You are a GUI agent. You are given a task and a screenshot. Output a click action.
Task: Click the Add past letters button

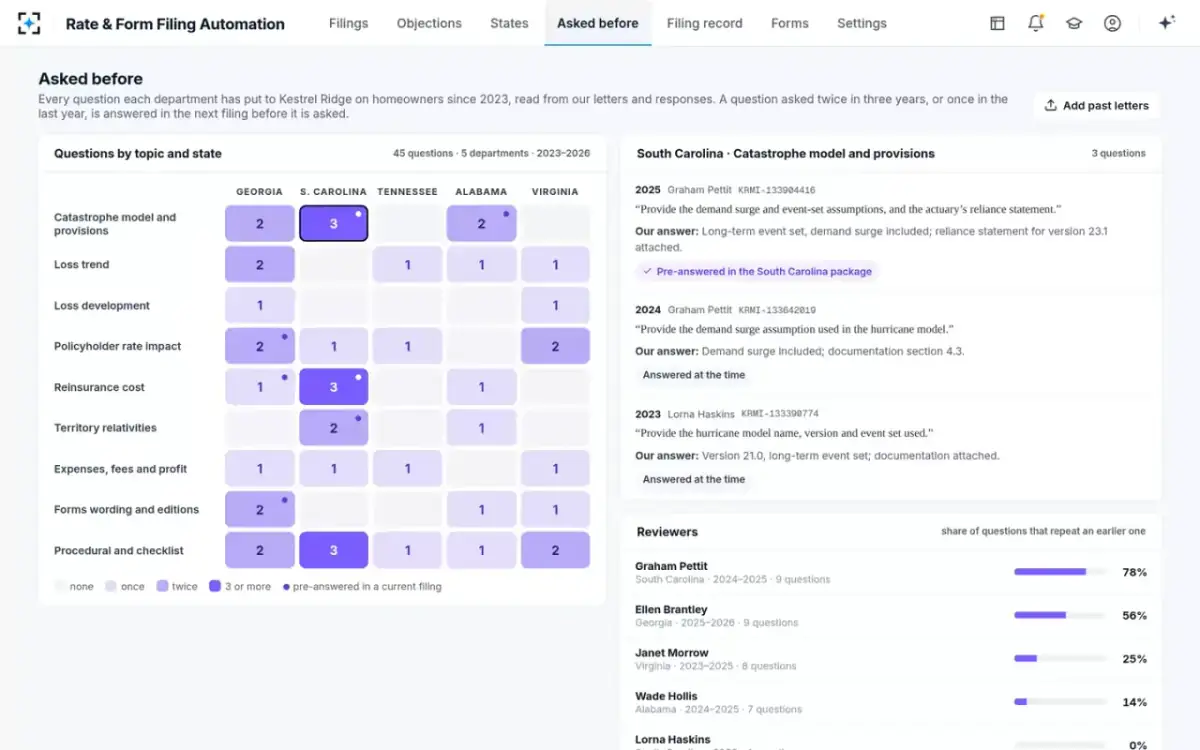coord(1097,105)
